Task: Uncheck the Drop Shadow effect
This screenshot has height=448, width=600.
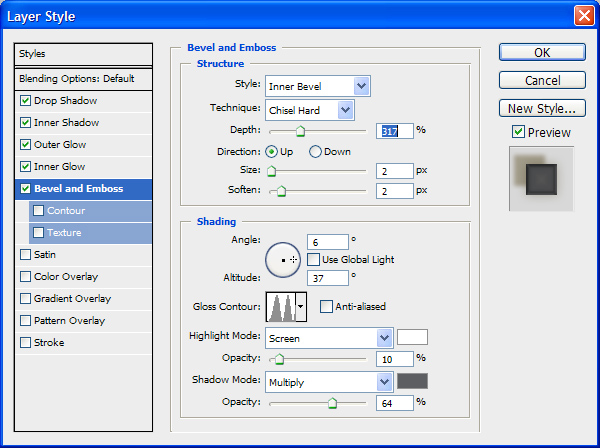Action: coord(26,101)
